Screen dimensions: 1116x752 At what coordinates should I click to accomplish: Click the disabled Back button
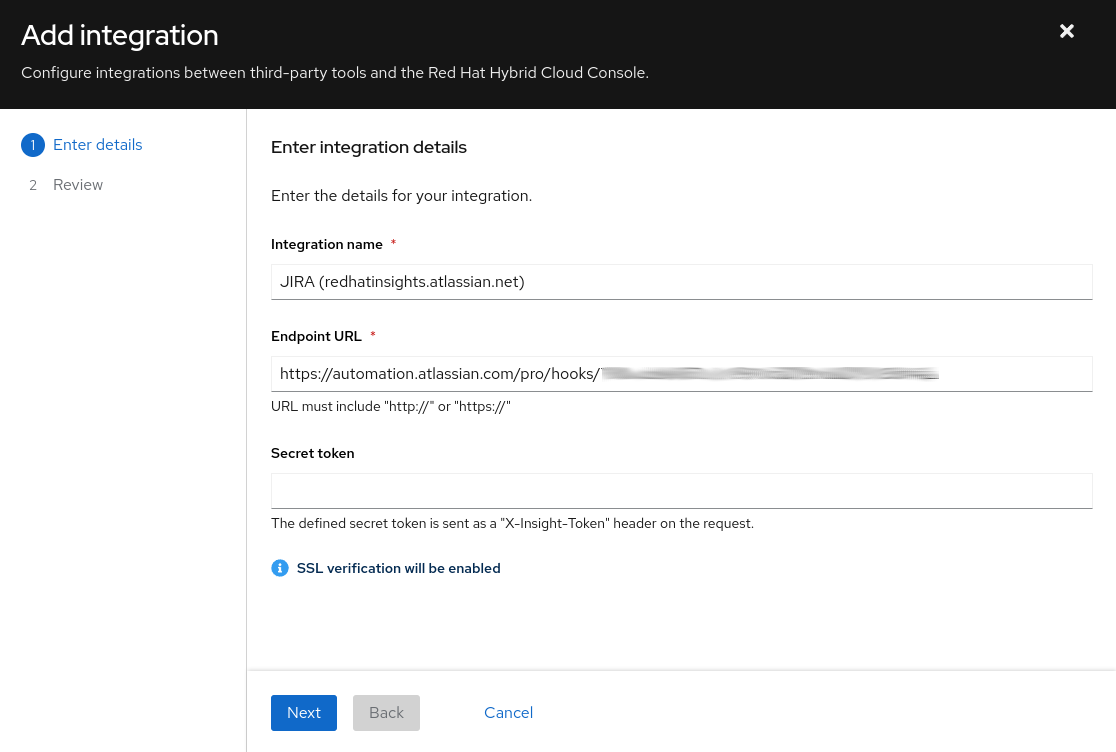[x=386, y=713]
